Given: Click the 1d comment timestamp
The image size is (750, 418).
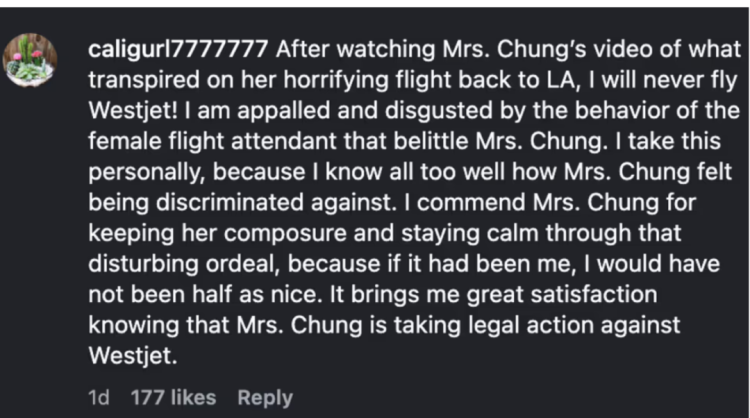Looking at the screenshot, I should point(98,397).
